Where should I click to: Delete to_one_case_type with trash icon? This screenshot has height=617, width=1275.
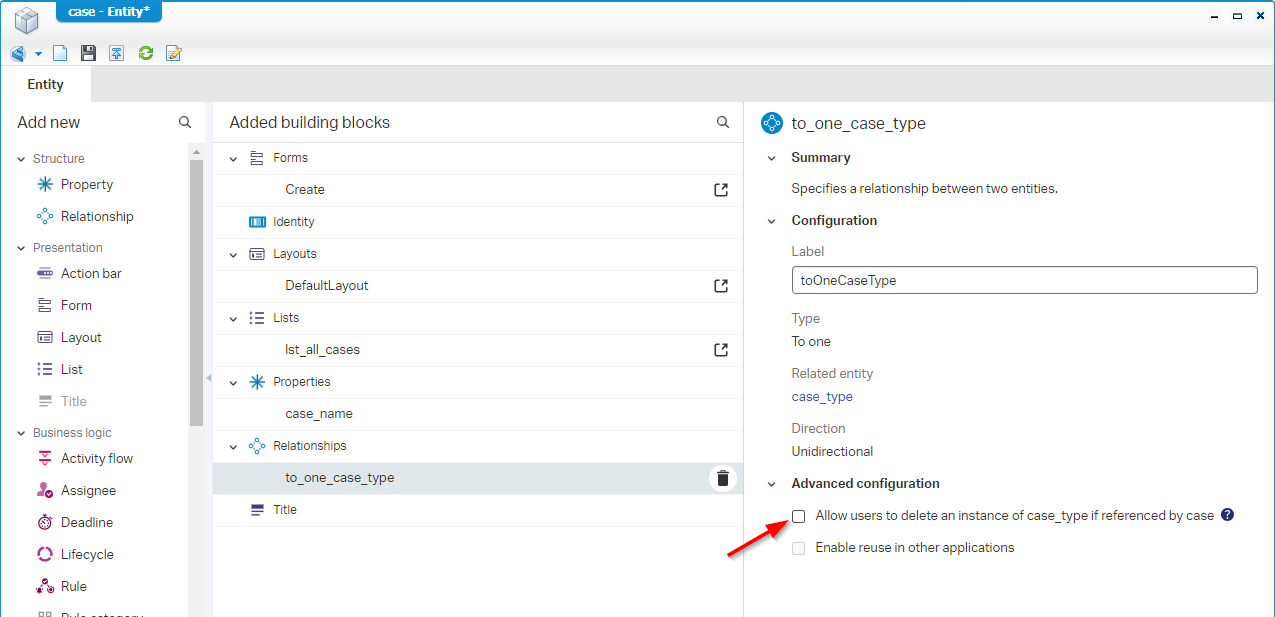(x=723, y=478)
